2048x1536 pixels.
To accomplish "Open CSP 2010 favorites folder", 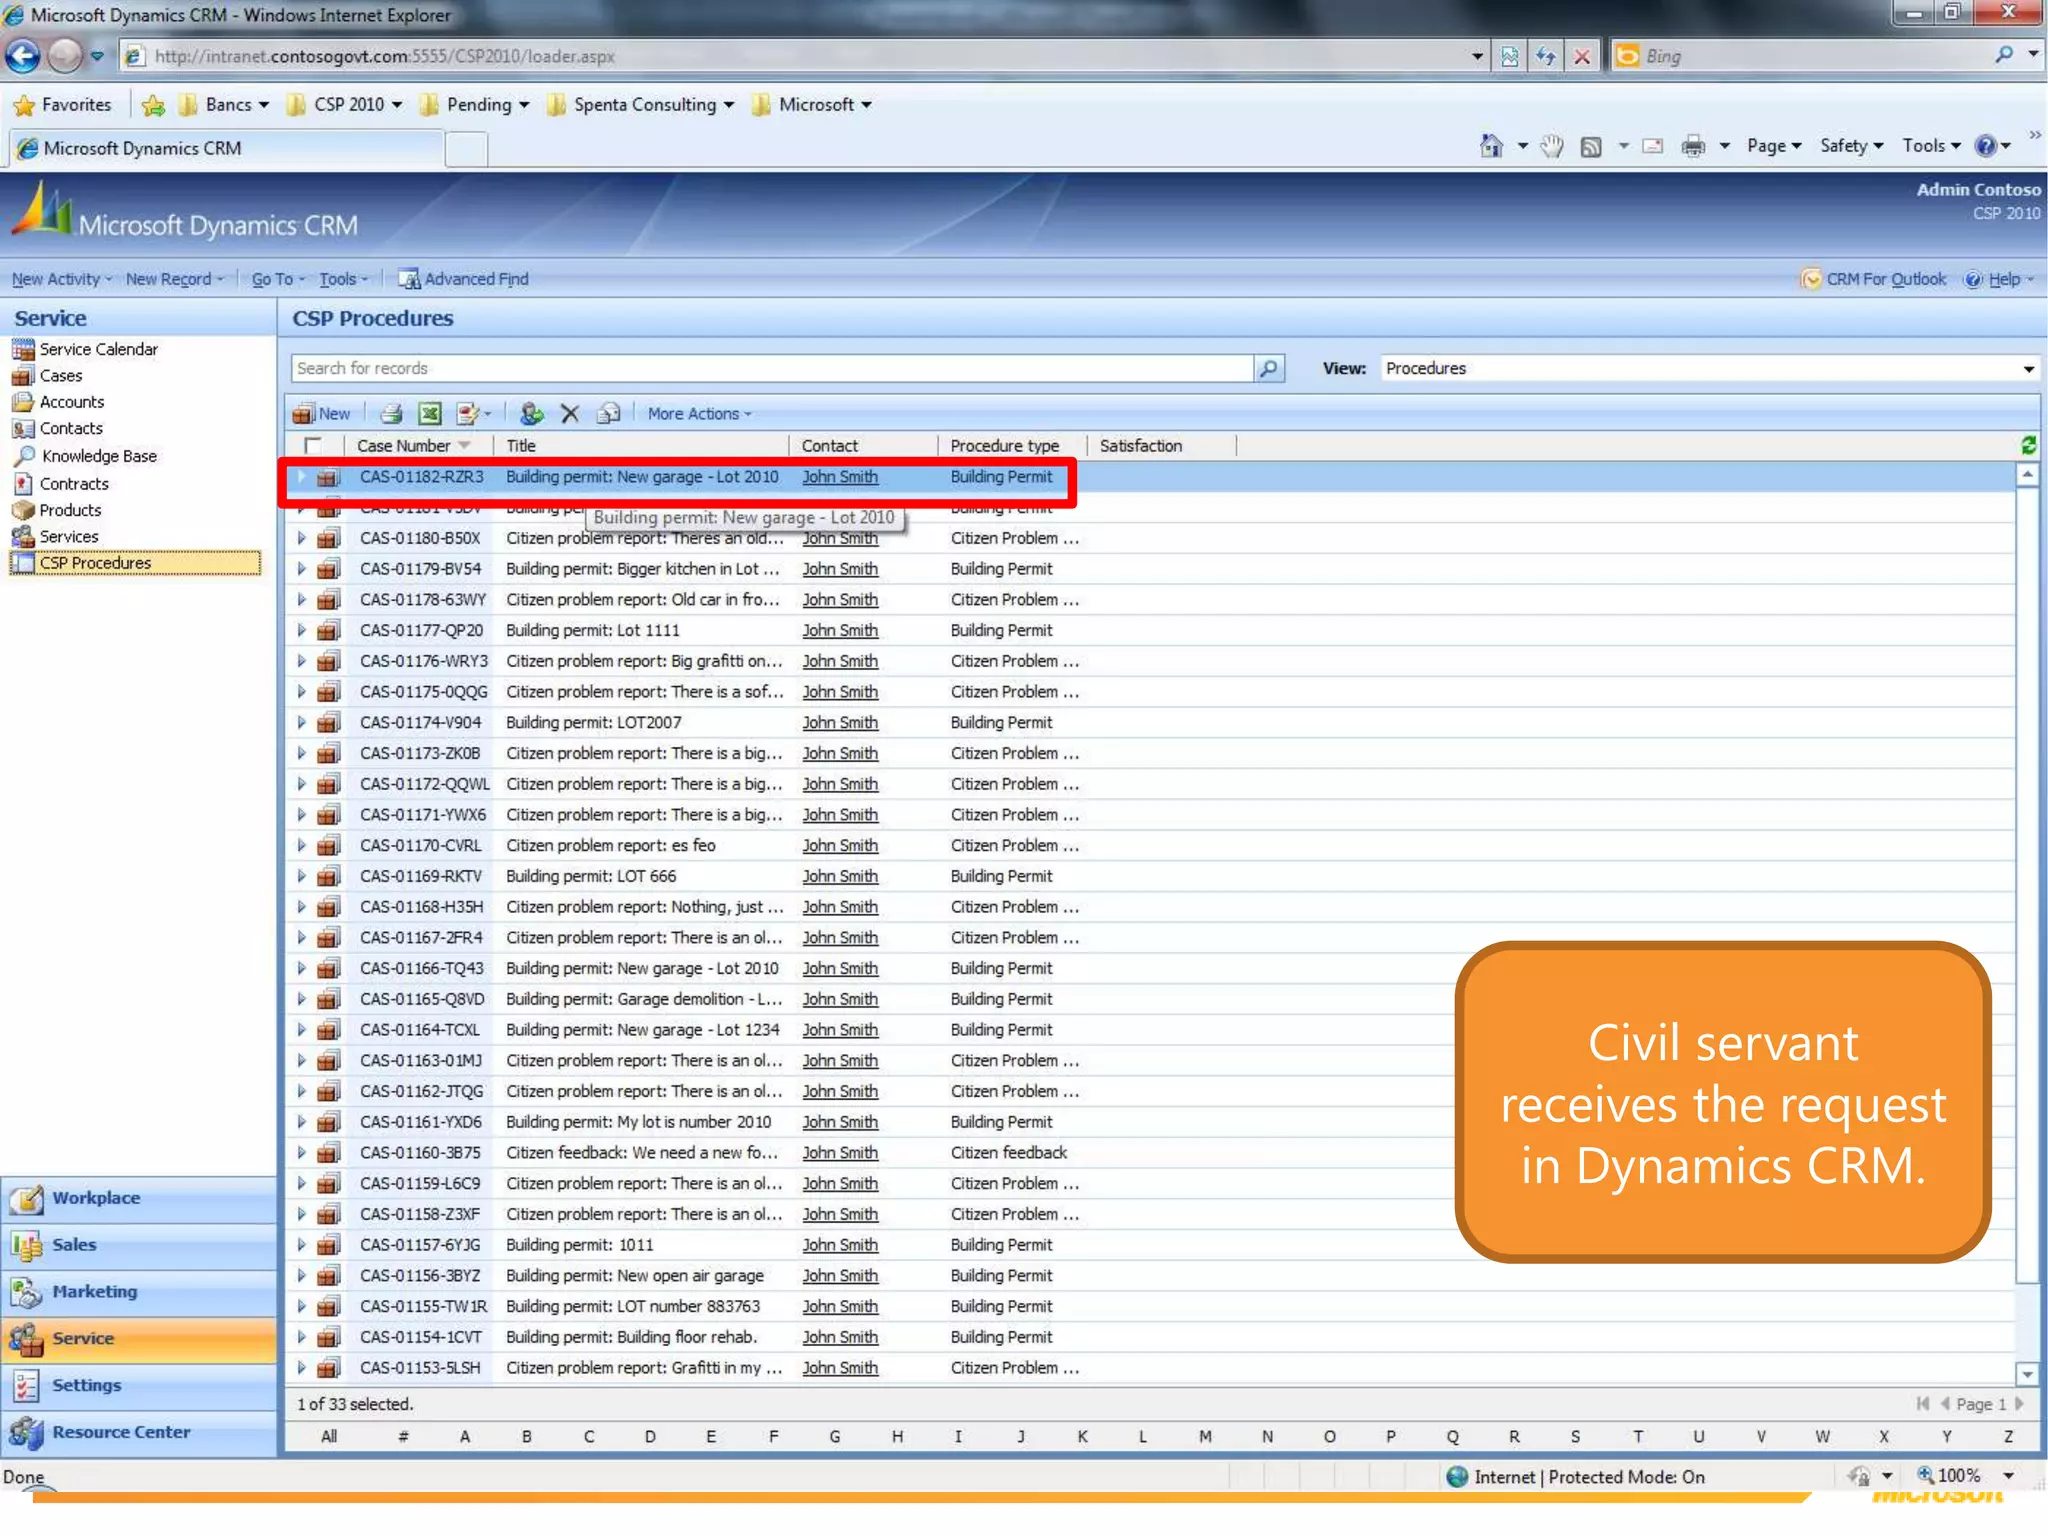I will [x=344, y=104].
